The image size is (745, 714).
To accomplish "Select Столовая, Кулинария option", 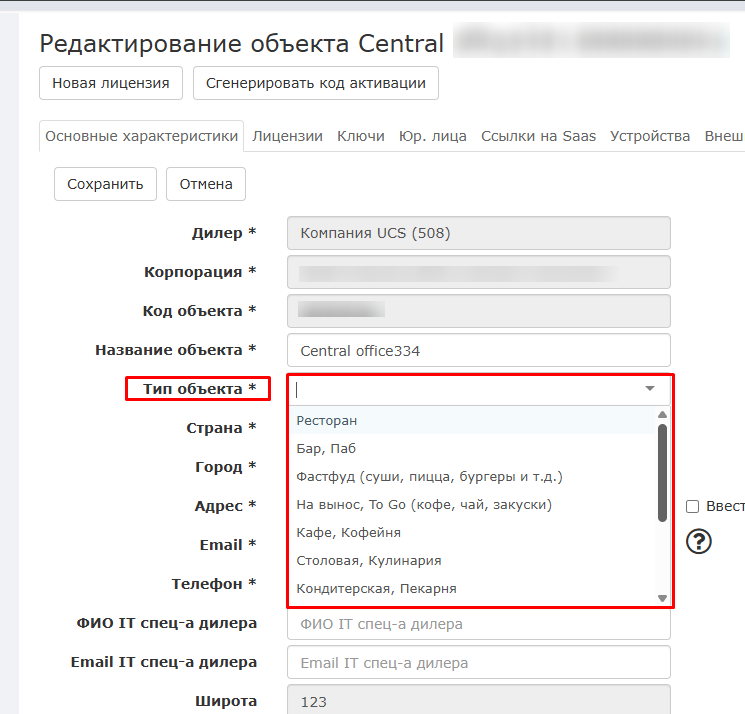I will (369, 561).
